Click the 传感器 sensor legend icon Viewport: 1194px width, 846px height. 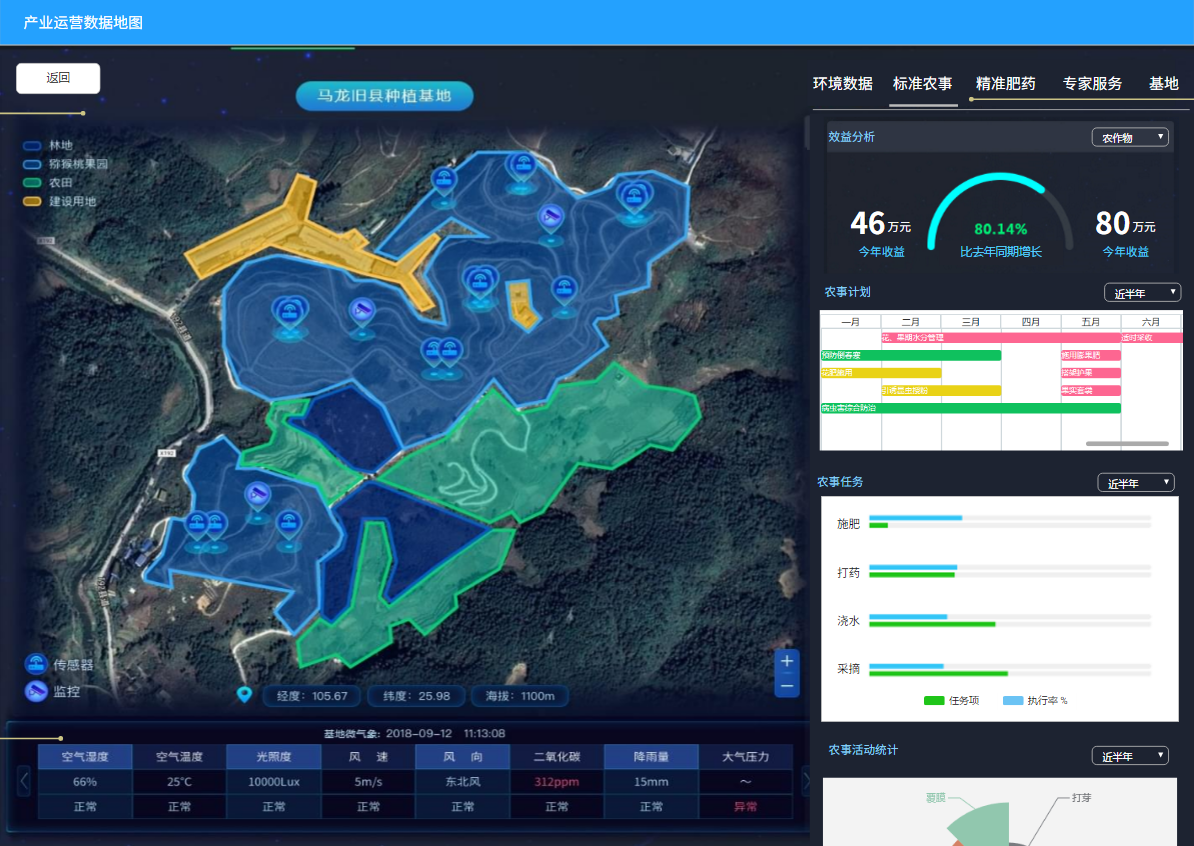click(x=36, y=665)
